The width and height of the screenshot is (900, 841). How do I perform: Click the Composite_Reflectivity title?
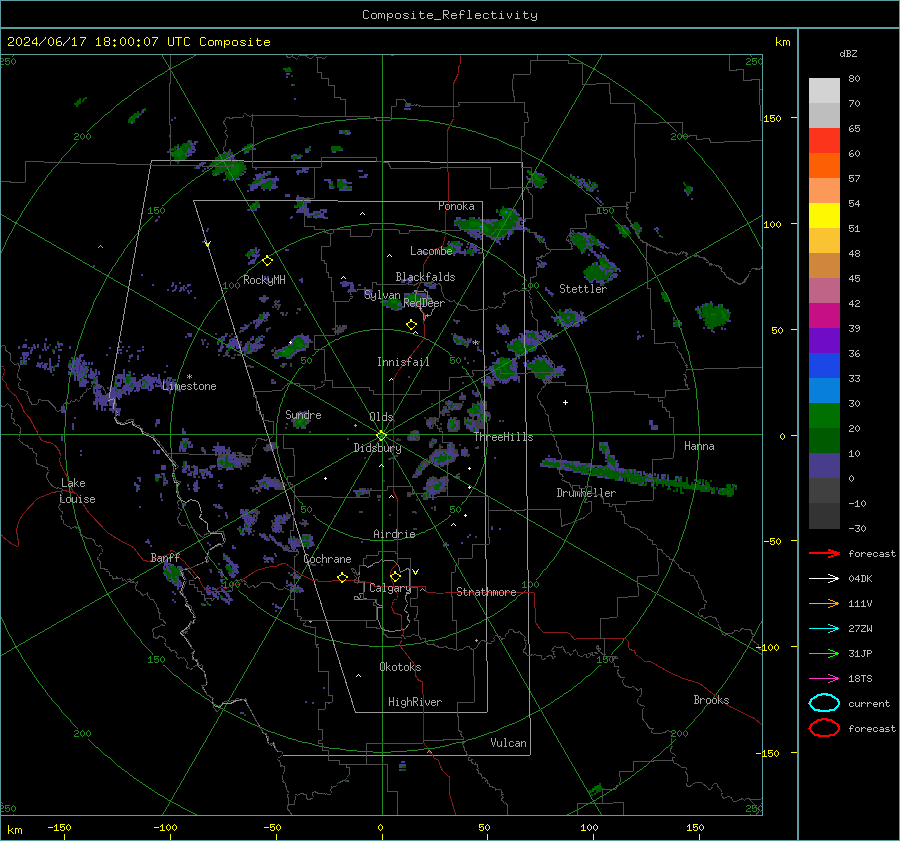click(450, 15)
